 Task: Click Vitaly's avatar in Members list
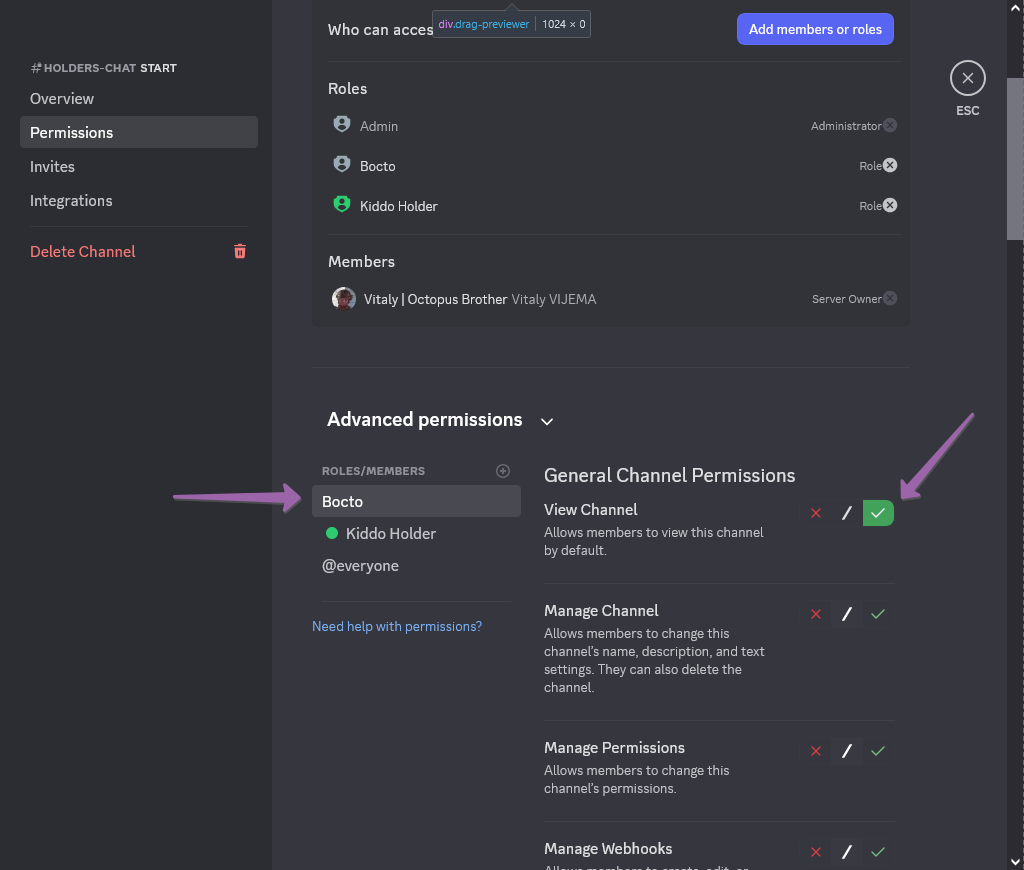[343, 298]
